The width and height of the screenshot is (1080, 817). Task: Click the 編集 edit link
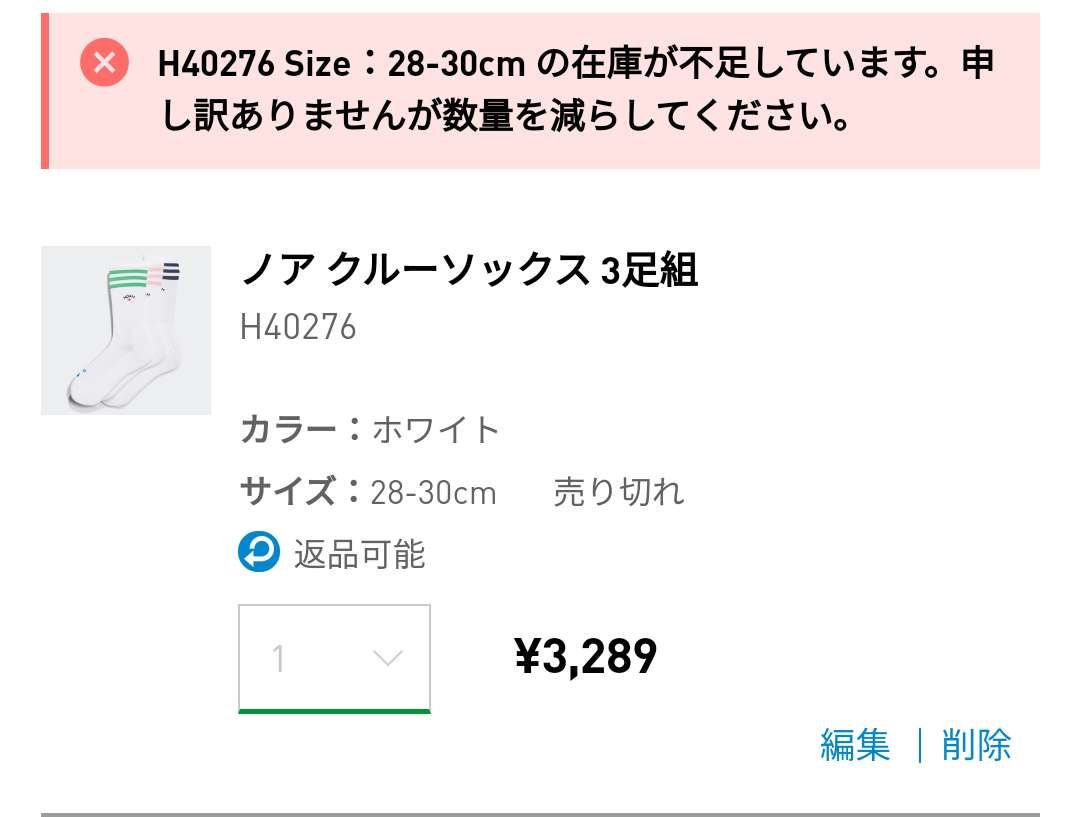pos(856,747)
